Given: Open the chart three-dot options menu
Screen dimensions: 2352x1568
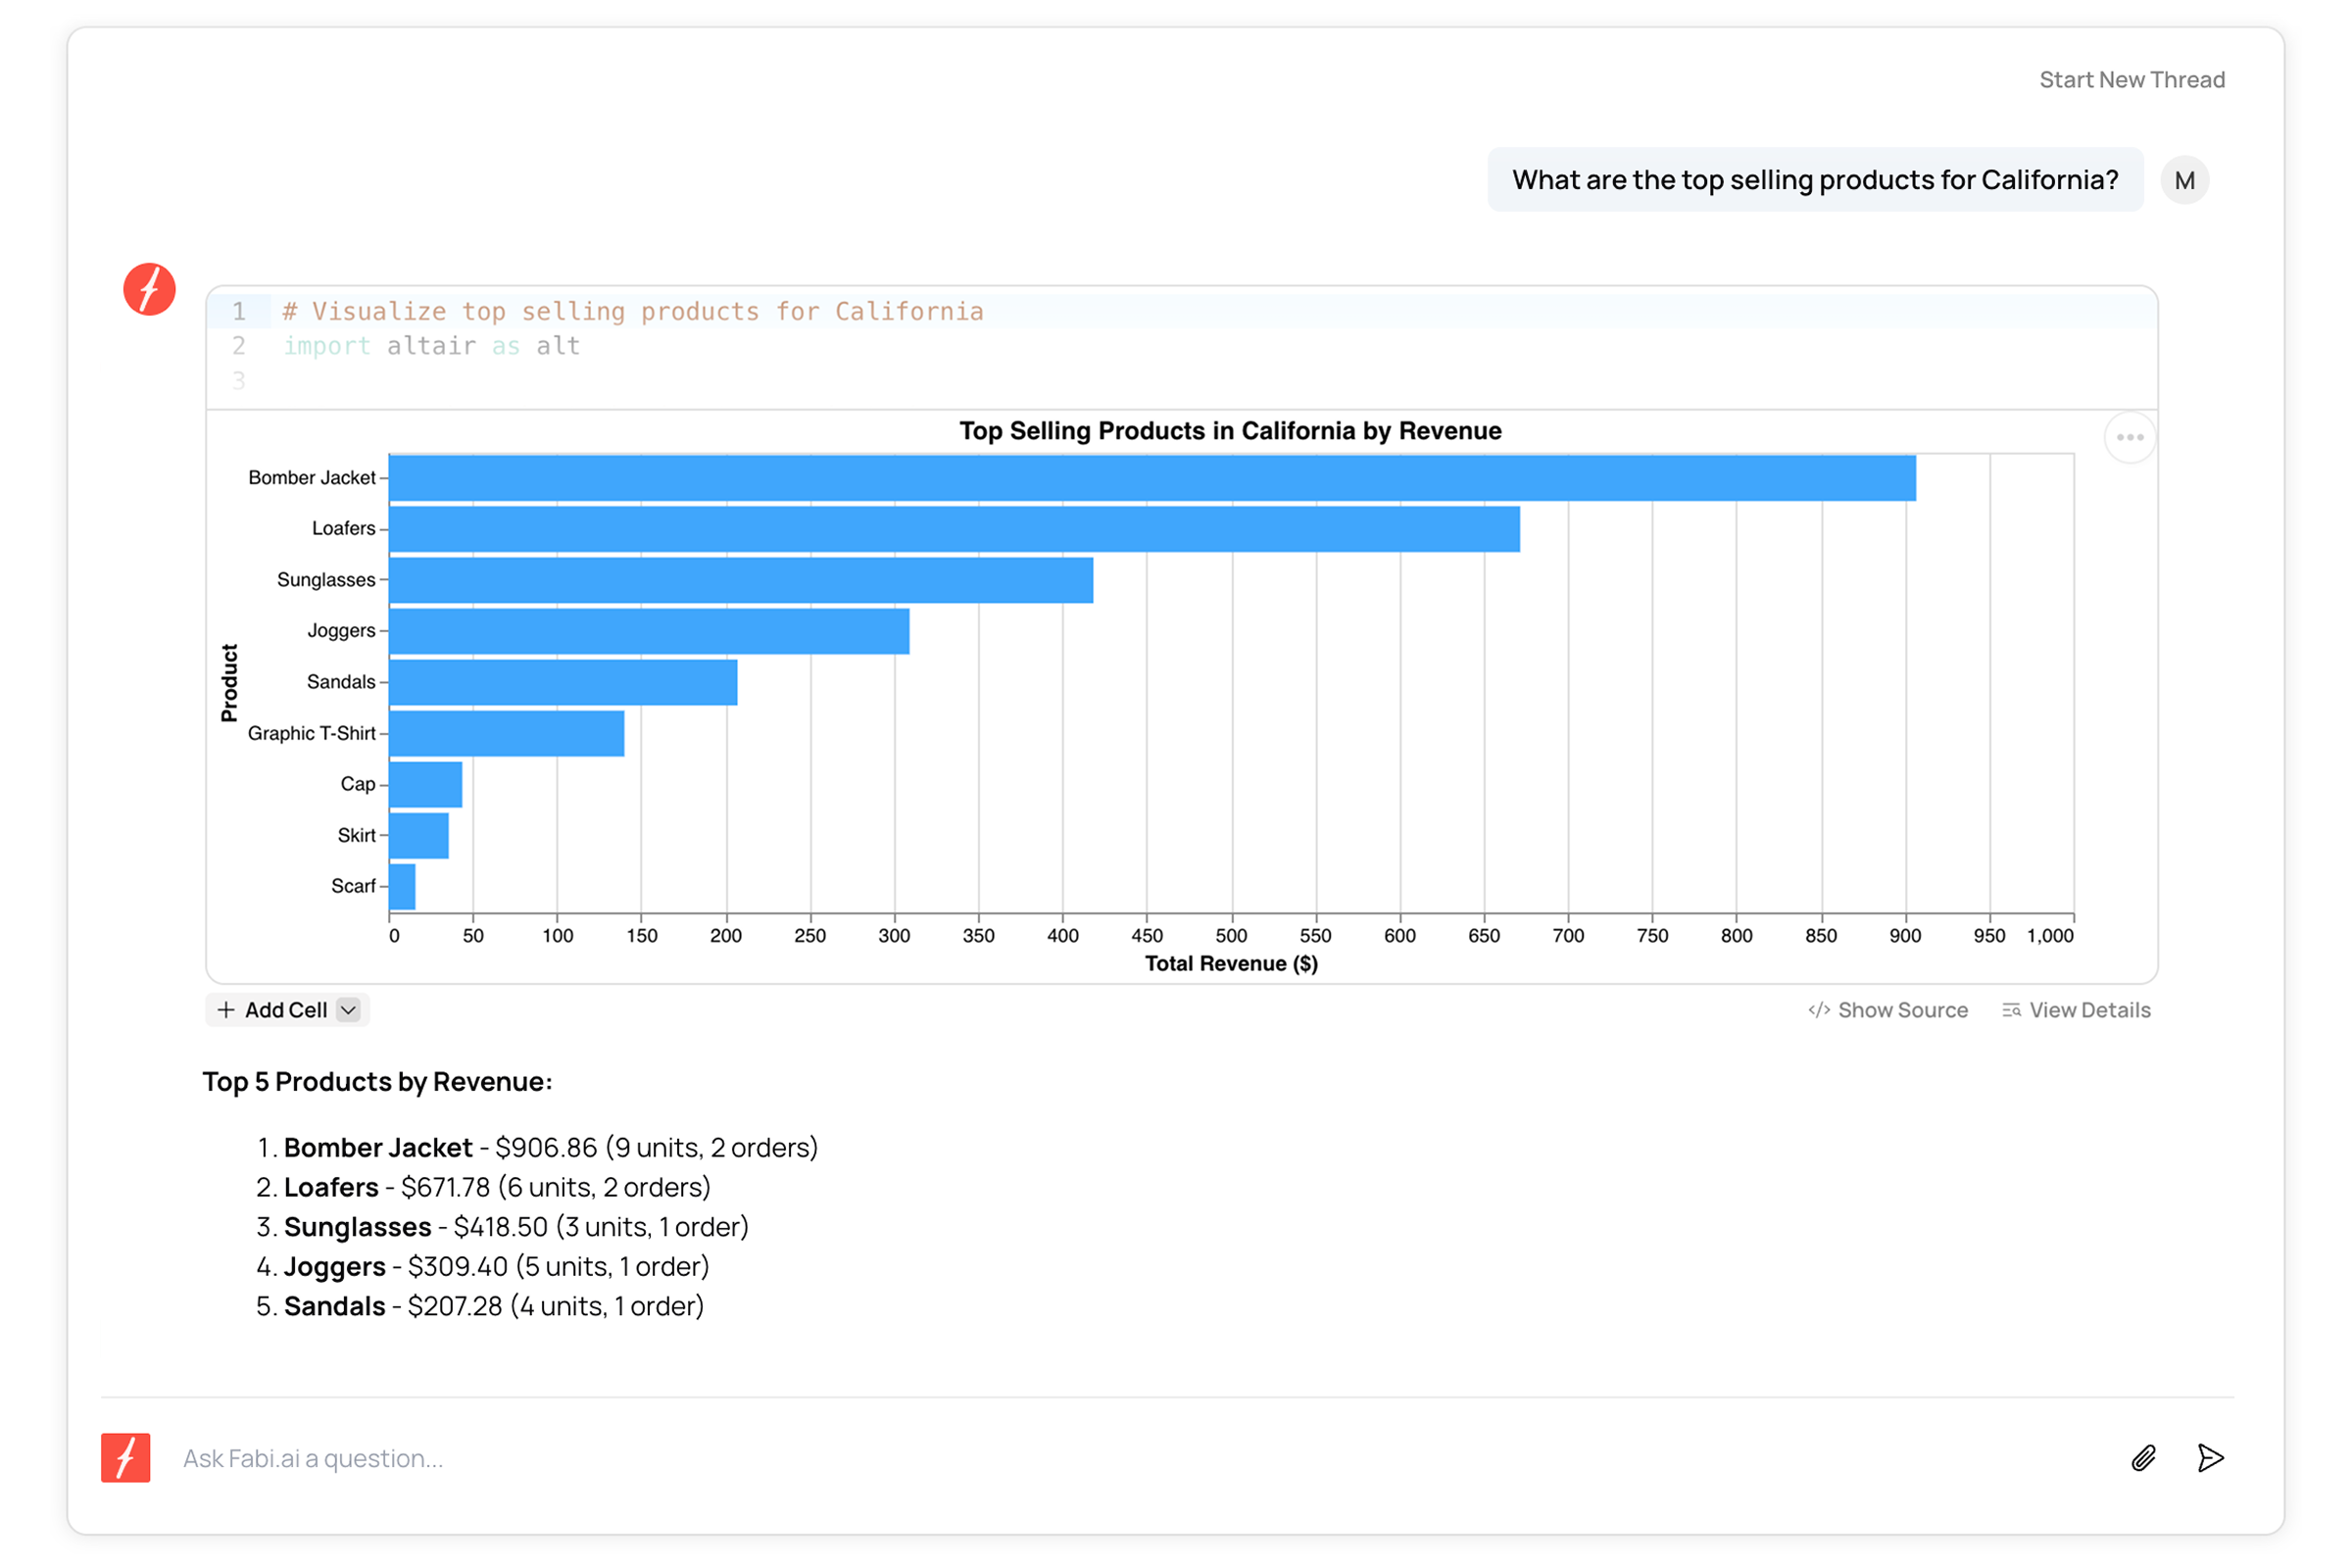Looking at the screenshot, I should tap(2129, 438).
